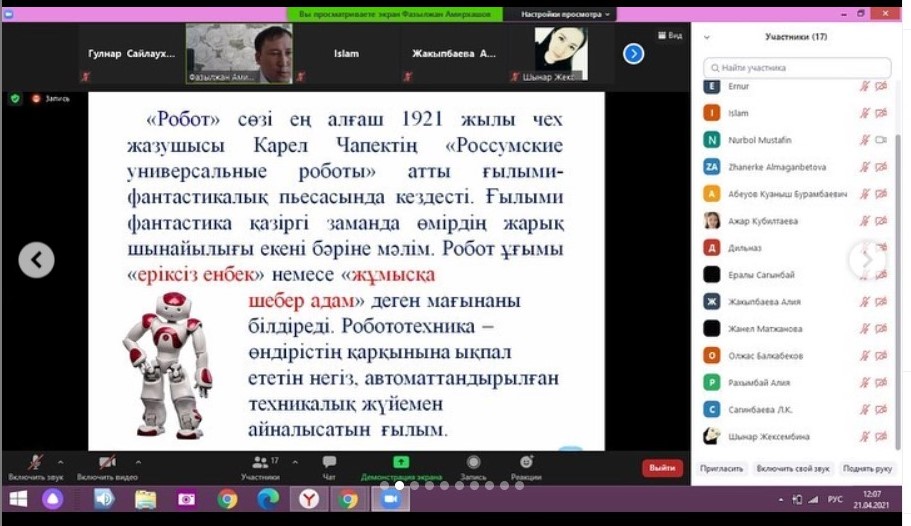Viewport: 911px width, 526px height.
Task: Open Windows Start menu
Action: (18, 499)
